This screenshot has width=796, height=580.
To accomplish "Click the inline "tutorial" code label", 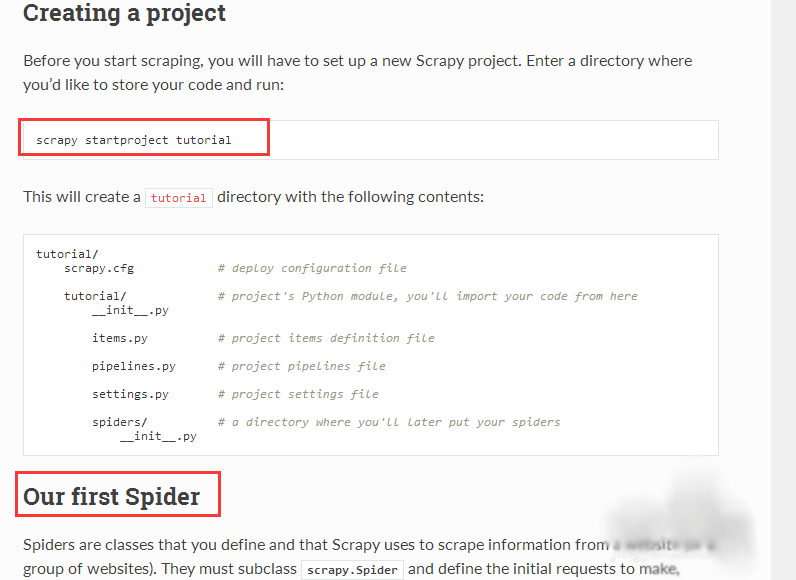I will [x=179, y=198].
